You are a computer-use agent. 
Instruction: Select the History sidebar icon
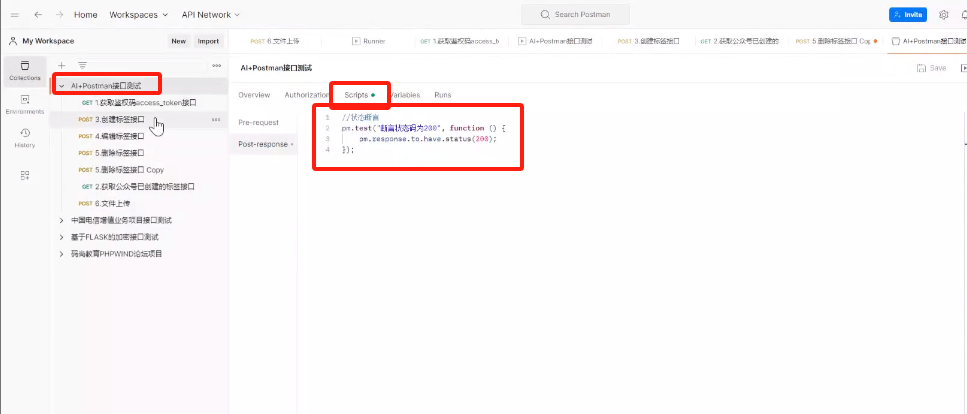[x=25, y=138]
